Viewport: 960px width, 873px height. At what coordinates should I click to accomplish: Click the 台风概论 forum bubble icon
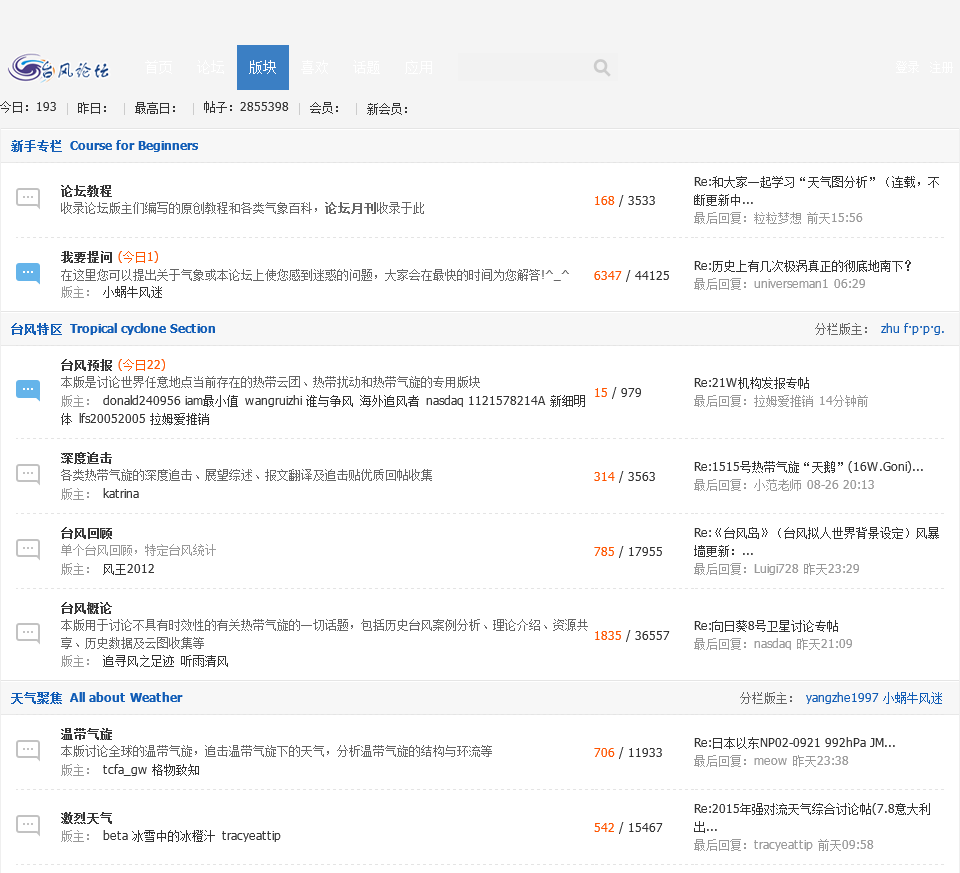tap(28, 633)
